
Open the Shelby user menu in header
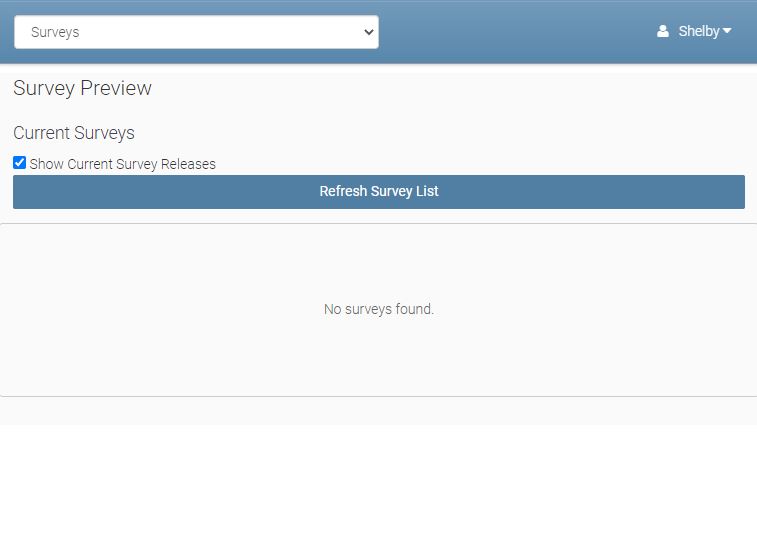click(x=694, y=31)
